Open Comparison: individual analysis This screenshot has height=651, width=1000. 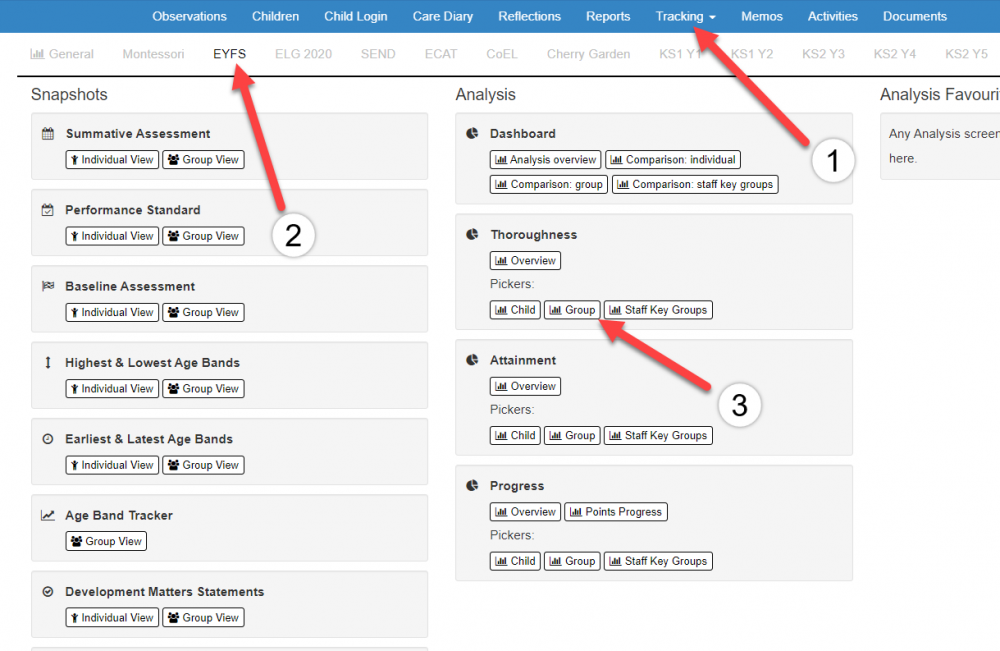point(673,159)
